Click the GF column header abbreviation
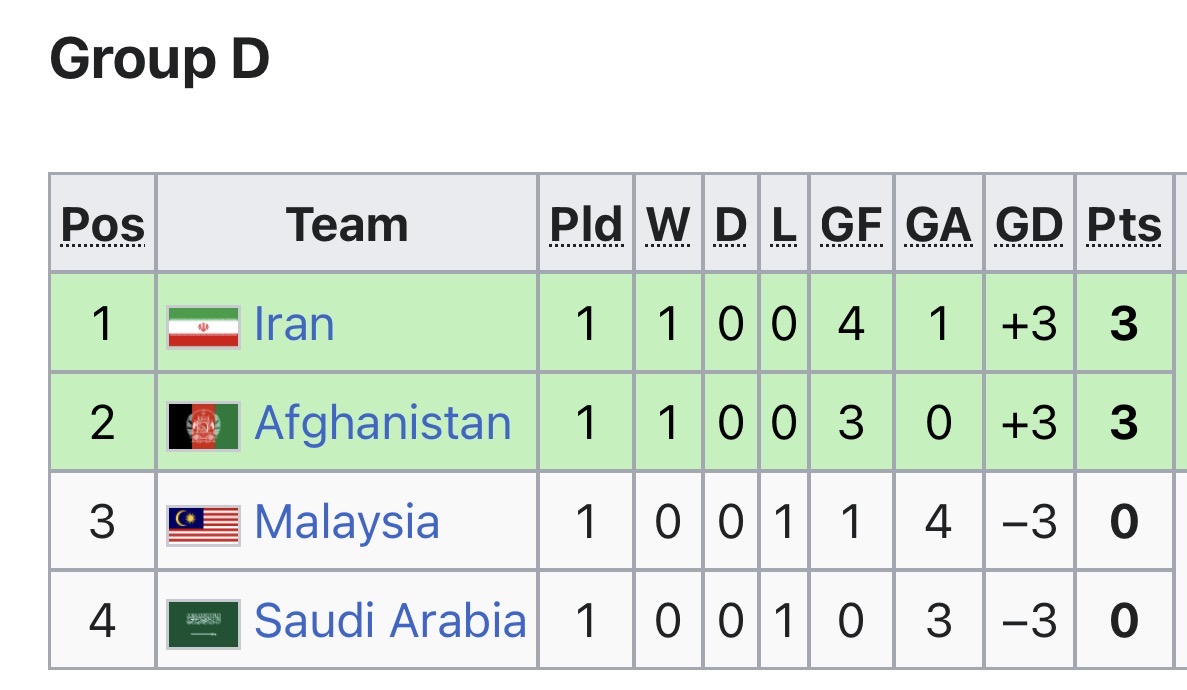Screen dimensions: 1187x690 pos(851,225)
